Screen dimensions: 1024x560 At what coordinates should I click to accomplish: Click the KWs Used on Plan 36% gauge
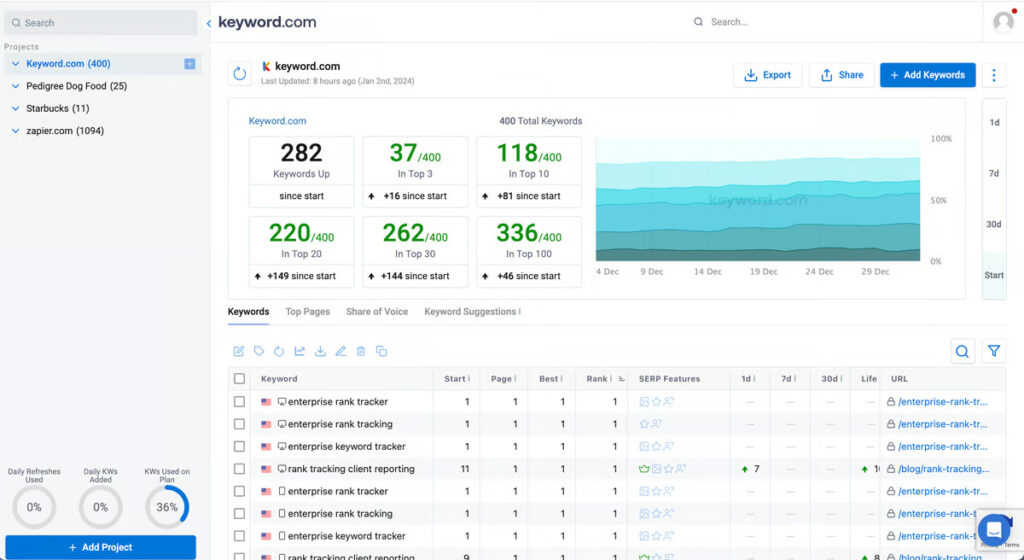[x=167, y=507]
